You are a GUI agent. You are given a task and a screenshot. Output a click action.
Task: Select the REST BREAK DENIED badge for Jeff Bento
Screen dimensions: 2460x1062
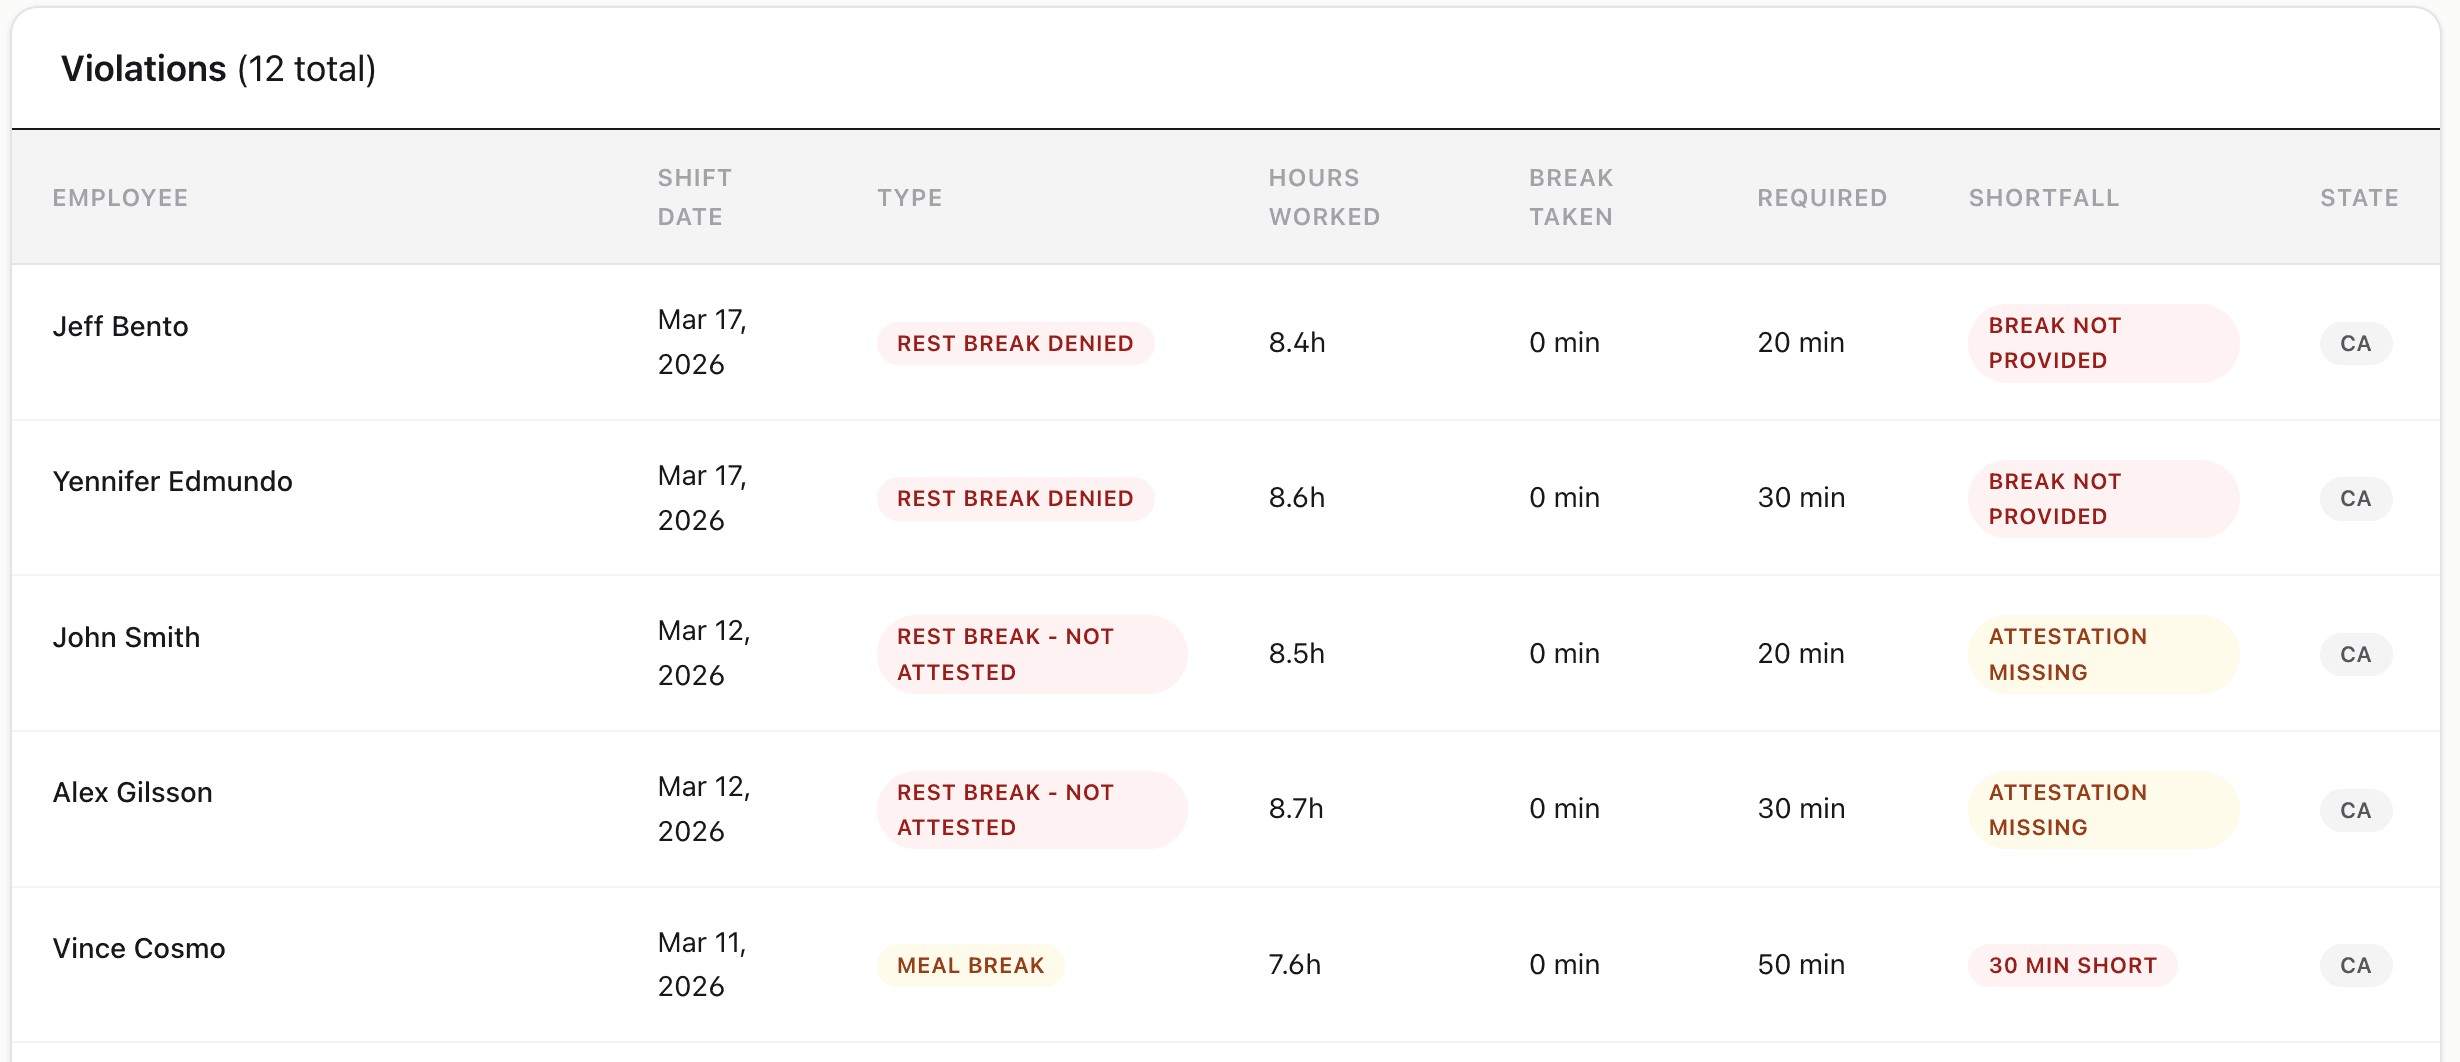[x=1014, y=343]
